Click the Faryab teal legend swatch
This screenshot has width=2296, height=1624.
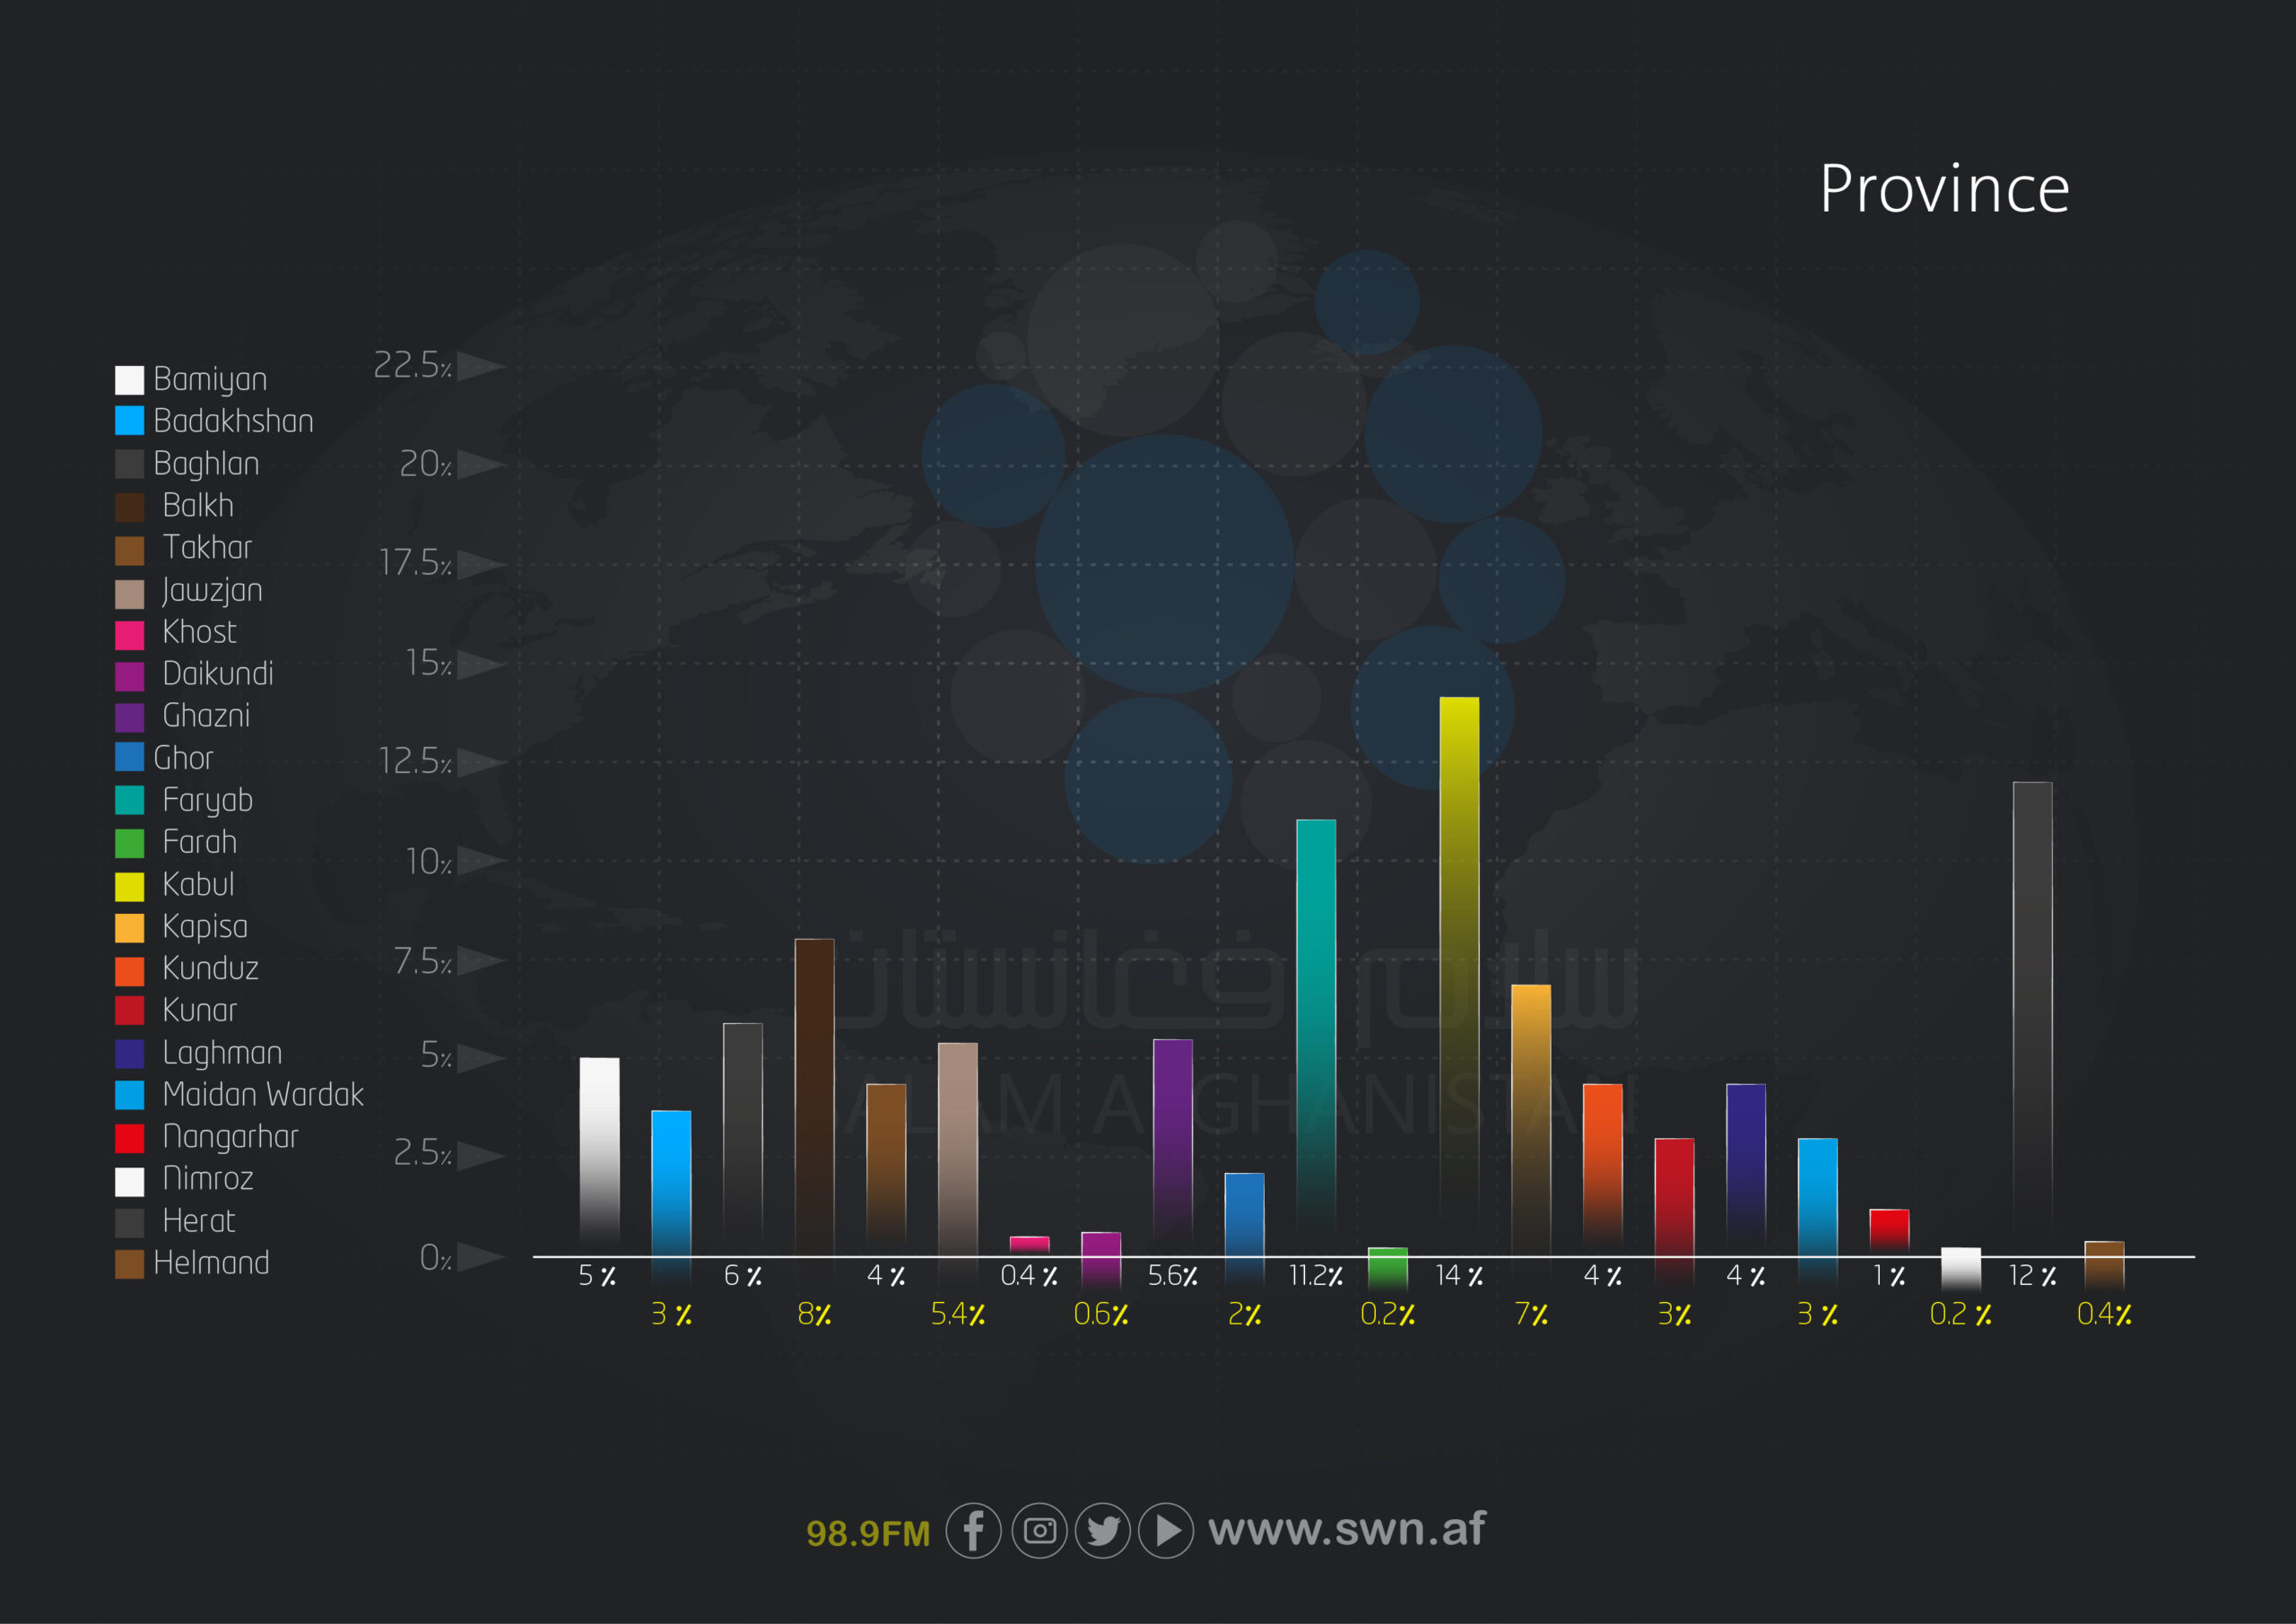(x=129, y=800)
